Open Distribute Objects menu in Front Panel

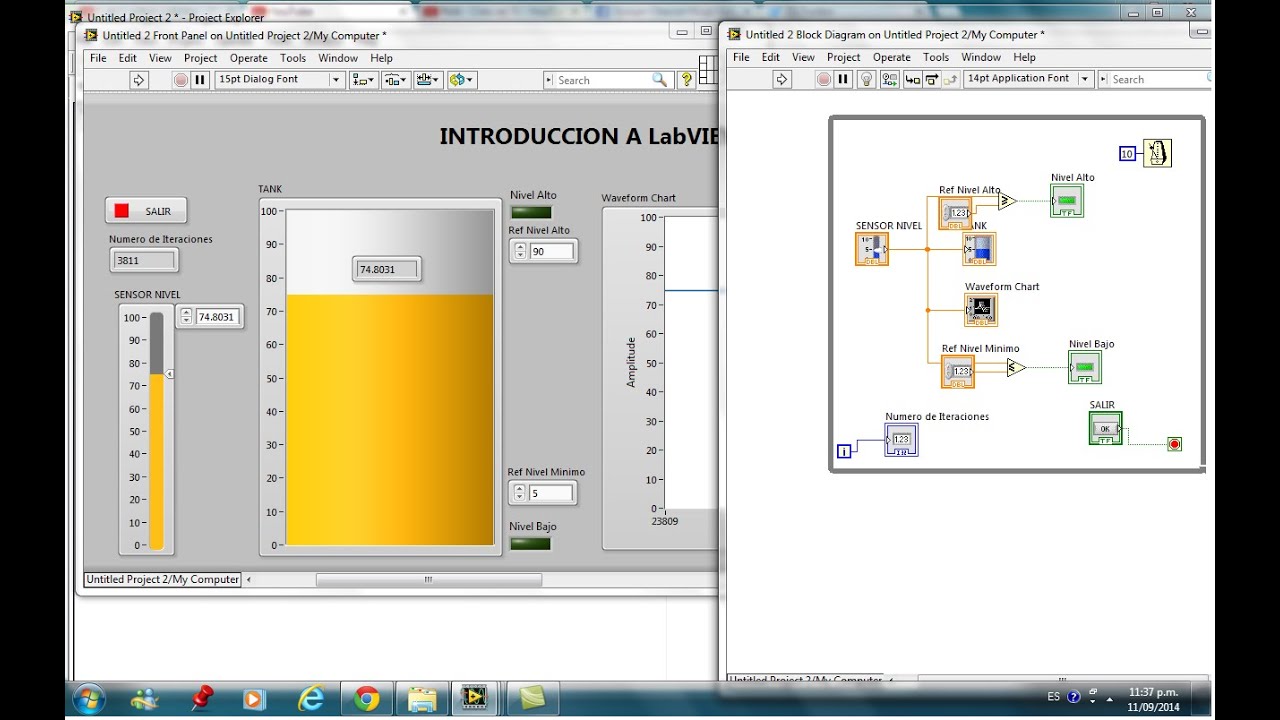395,80
